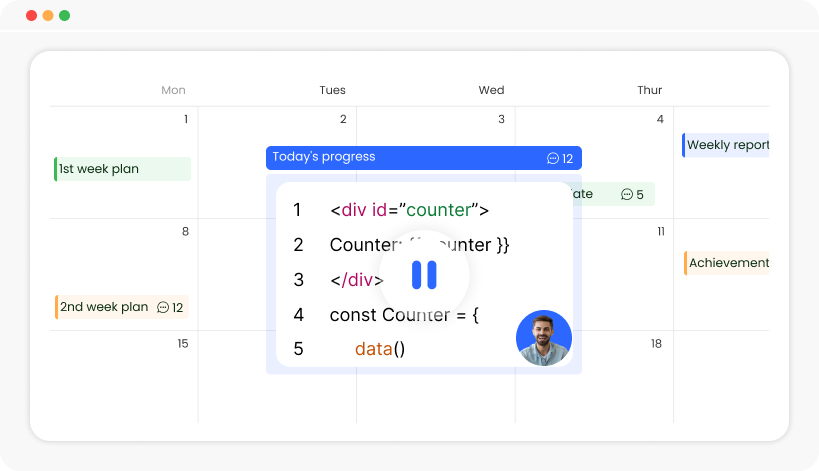Click comment icon on 2nd week plan
Screen dimensions: 819x471
[x=163, y=307]
